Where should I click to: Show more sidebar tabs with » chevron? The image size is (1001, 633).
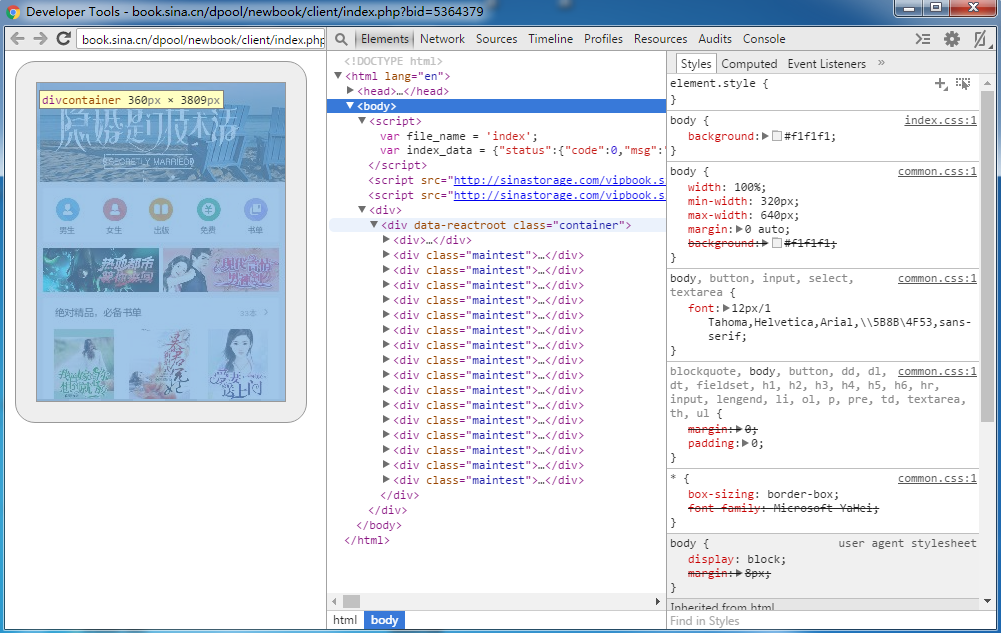coord(882,63)
